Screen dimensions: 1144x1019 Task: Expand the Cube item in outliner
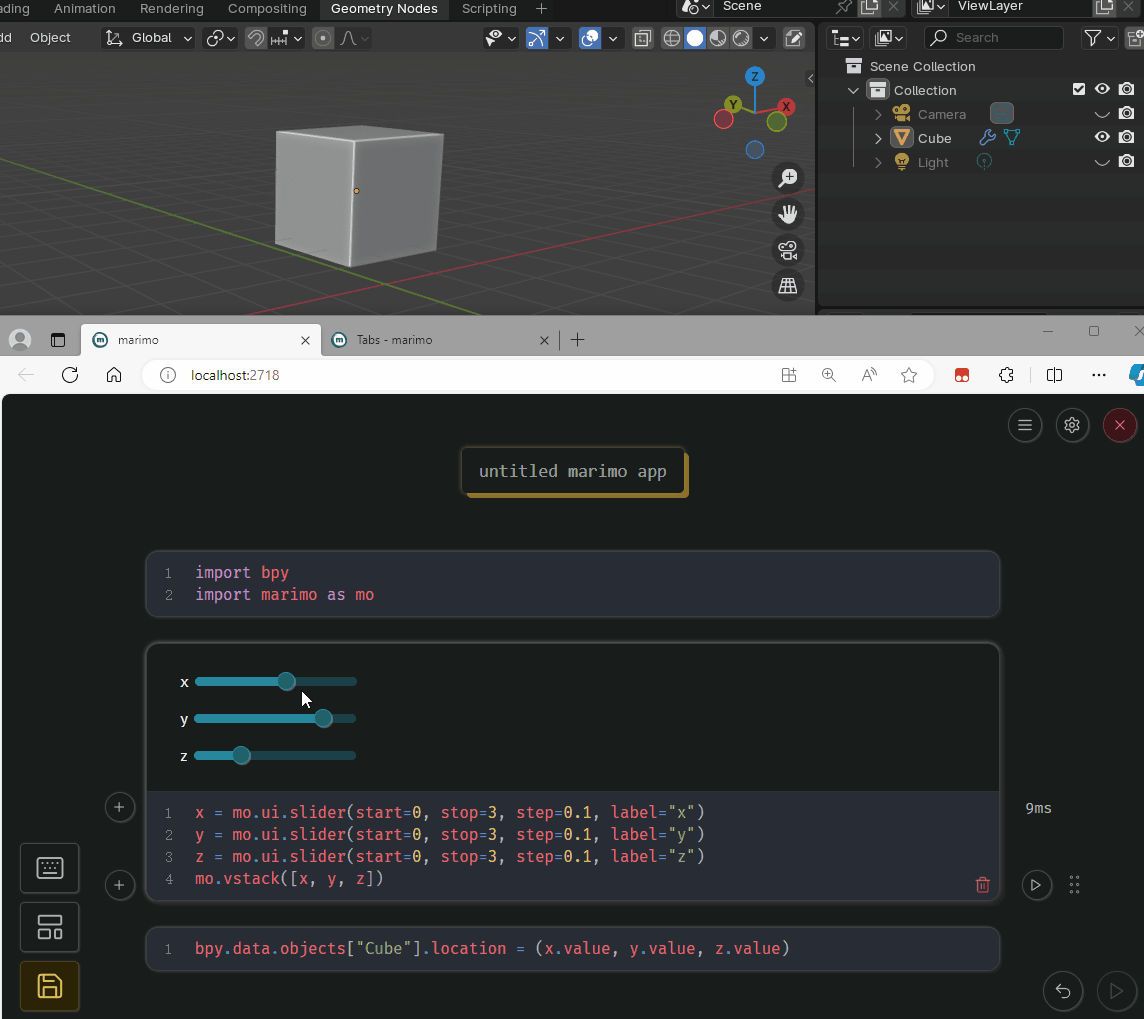[878, 139]
